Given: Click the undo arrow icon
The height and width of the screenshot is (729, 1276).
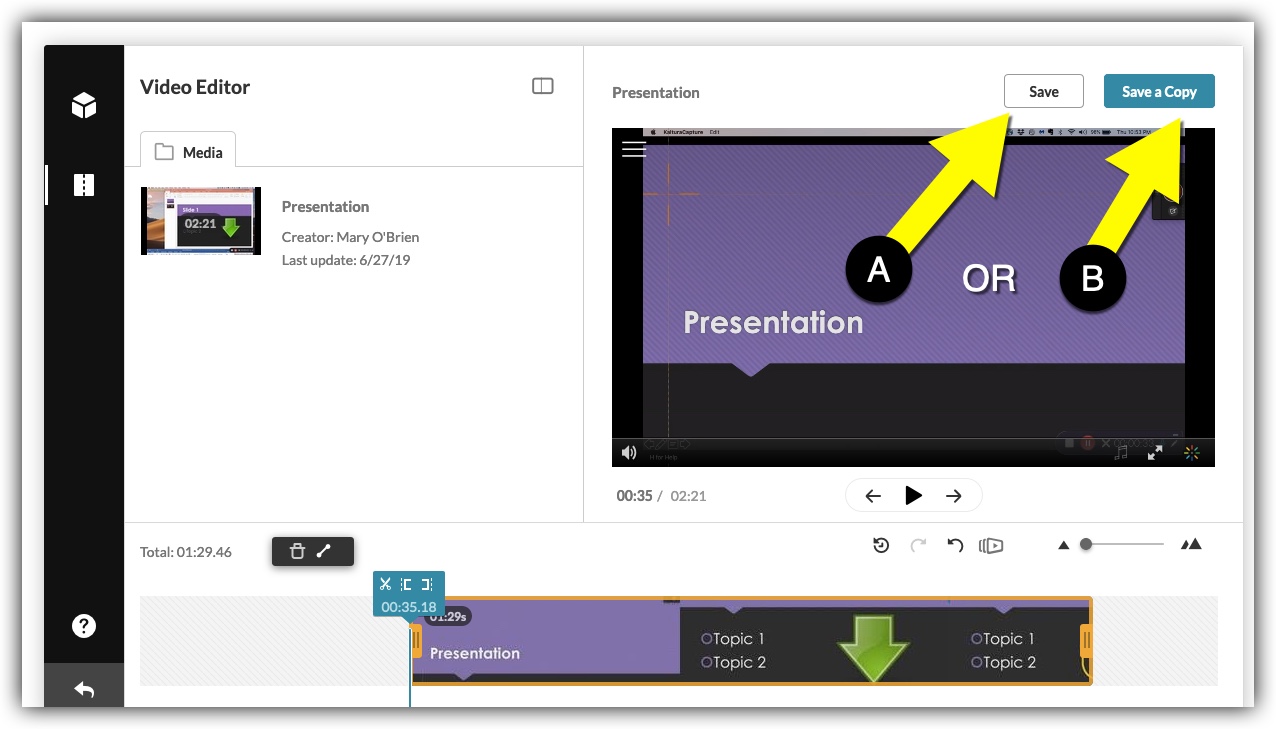Looking at the screenshot, I should (955, 545).
